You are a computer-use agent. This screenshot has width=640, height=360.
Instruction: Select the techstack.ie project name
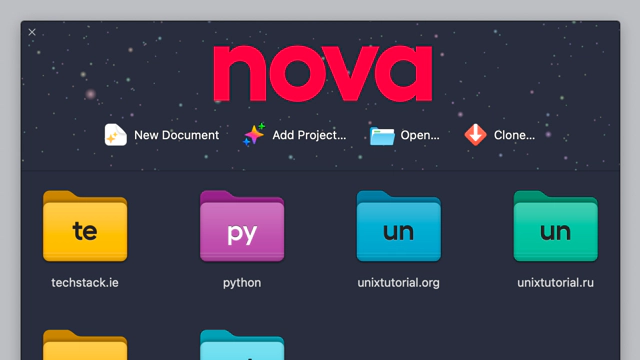[85, 282]
